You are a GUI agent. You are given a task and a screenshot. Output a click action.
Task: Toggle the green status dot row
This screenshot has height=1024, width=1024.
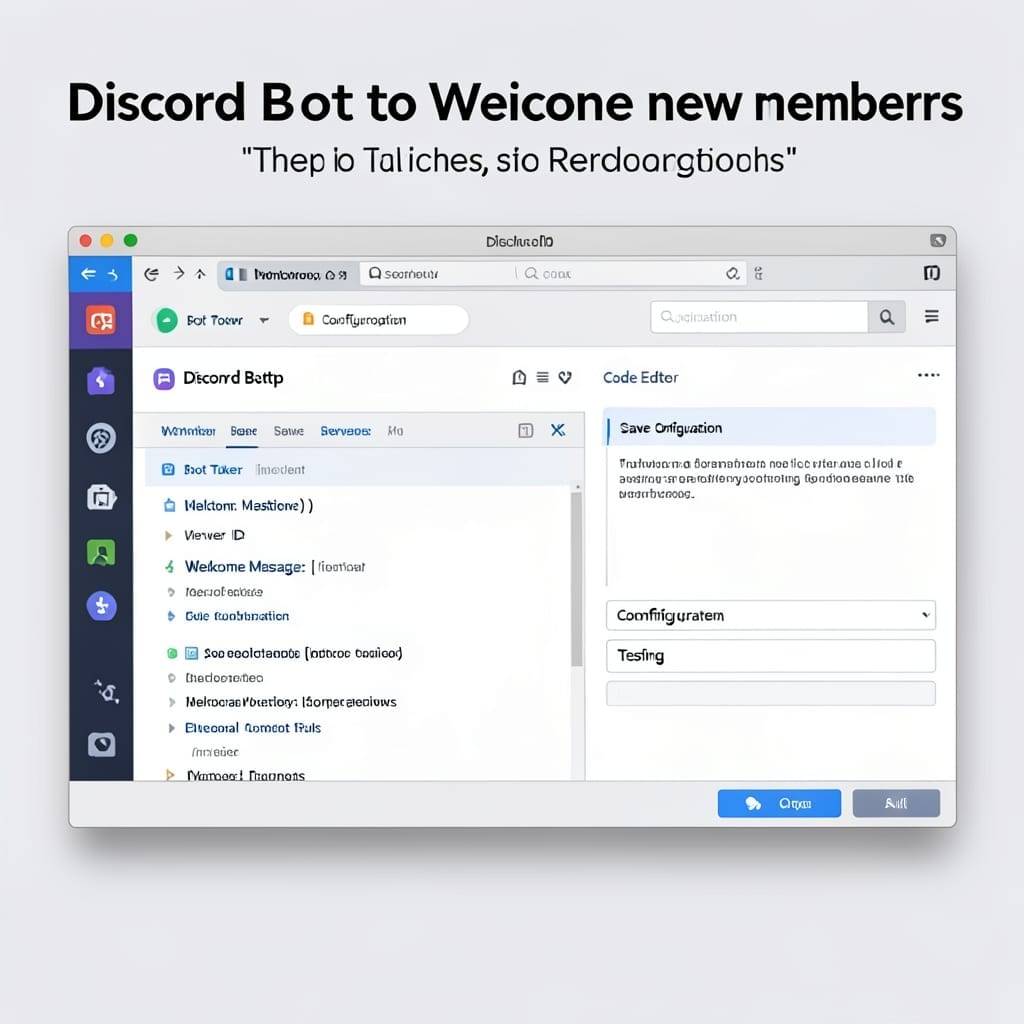coord(172,653)
